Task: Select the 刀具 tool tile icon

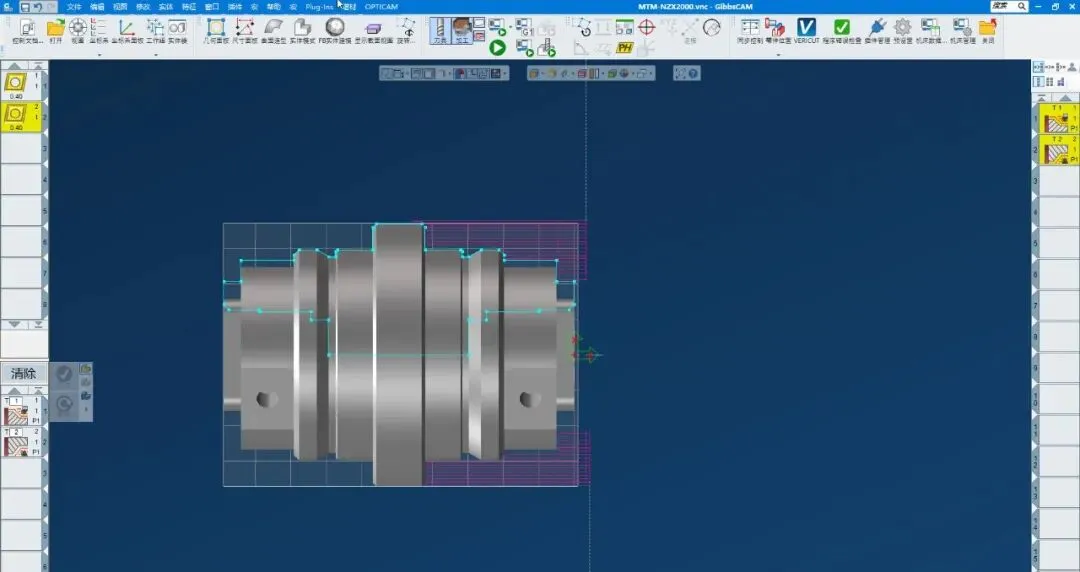Action: click(440, 31)
